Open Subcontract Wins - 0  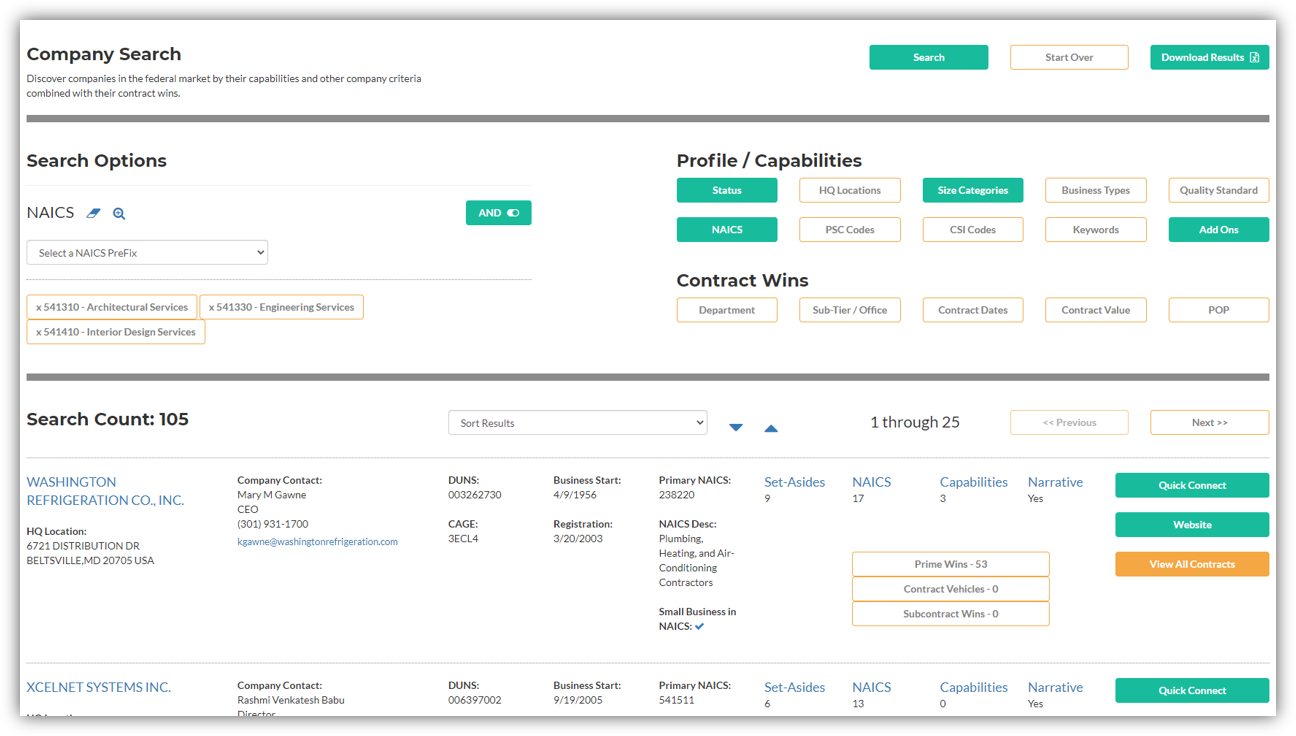click(951, 614)
